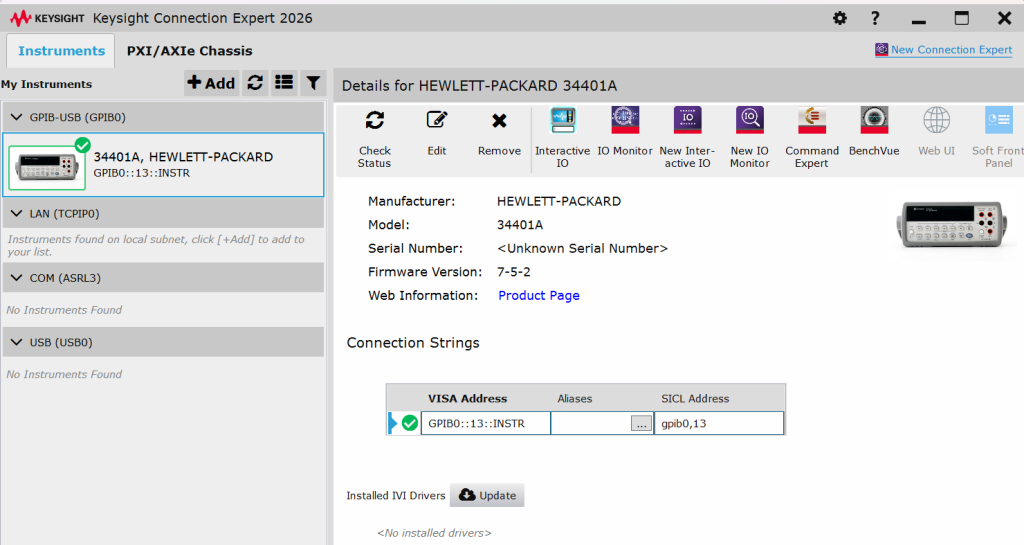Click 'No Instruments Found' under USB (USB0)
This screenshot has height=545, width=1024.
tap(64, 374)
